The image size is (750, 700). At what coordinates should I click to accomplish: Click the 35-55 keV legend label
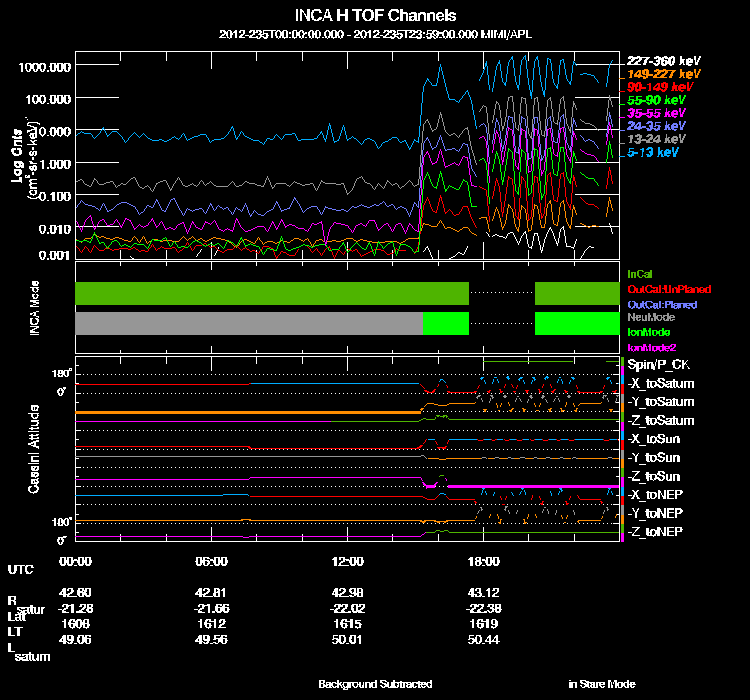(x=656, y=113)
